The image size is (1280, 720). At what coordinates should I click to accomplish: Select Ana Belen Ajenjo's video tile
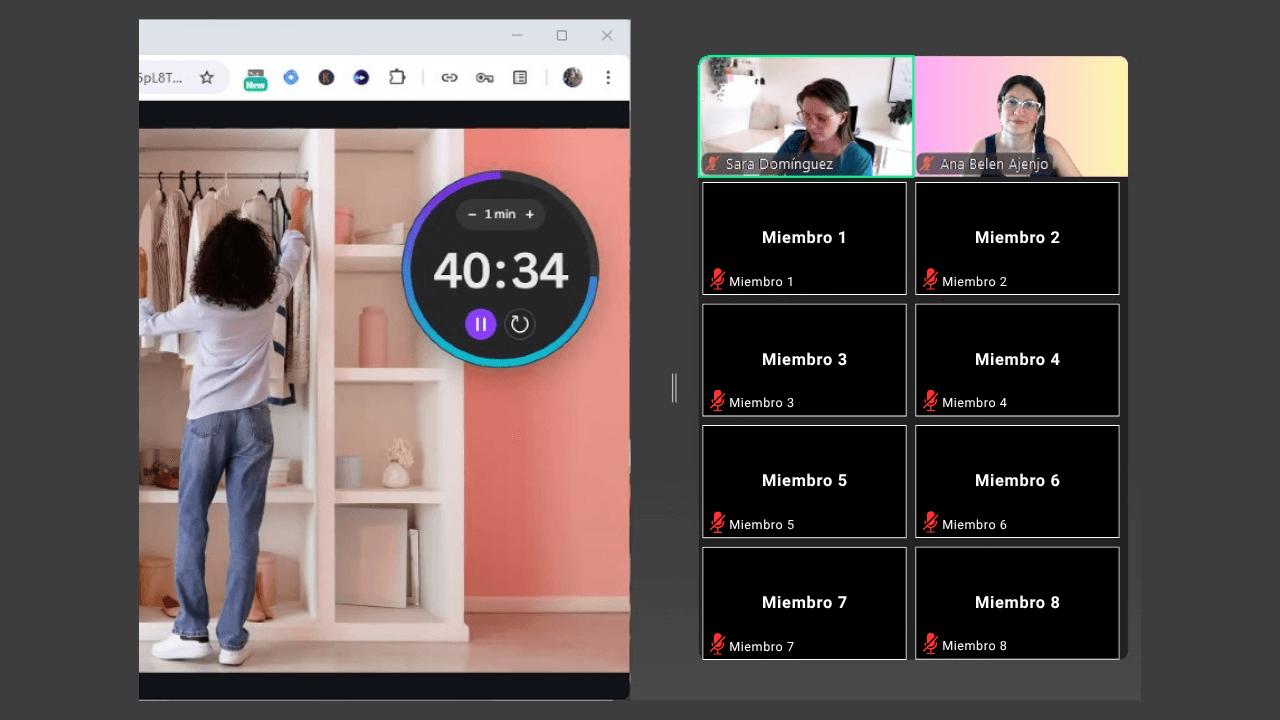(1021, 115)
